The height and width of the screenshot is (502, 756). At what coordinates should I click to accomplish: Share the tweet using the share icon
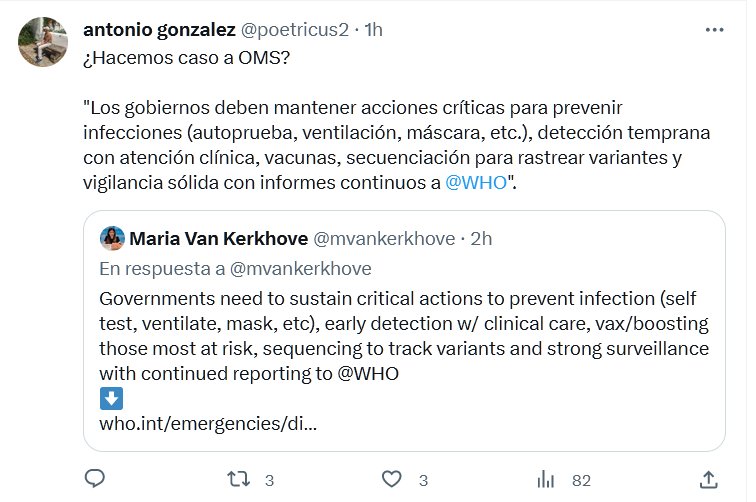(x=708, y=479)
